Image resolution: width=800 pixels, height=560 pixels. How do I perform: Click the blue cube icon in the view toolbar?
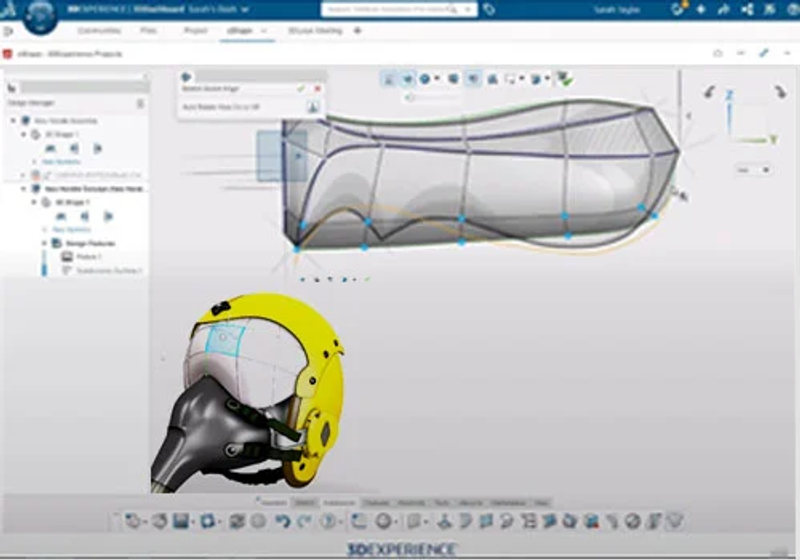pos(453,79)
